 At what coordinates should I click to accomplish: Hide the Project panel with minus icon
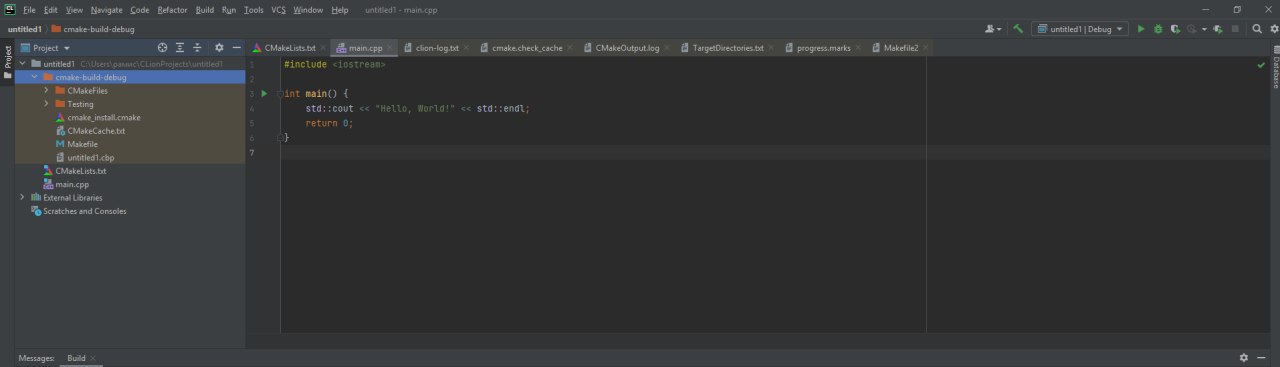[236, 47]
